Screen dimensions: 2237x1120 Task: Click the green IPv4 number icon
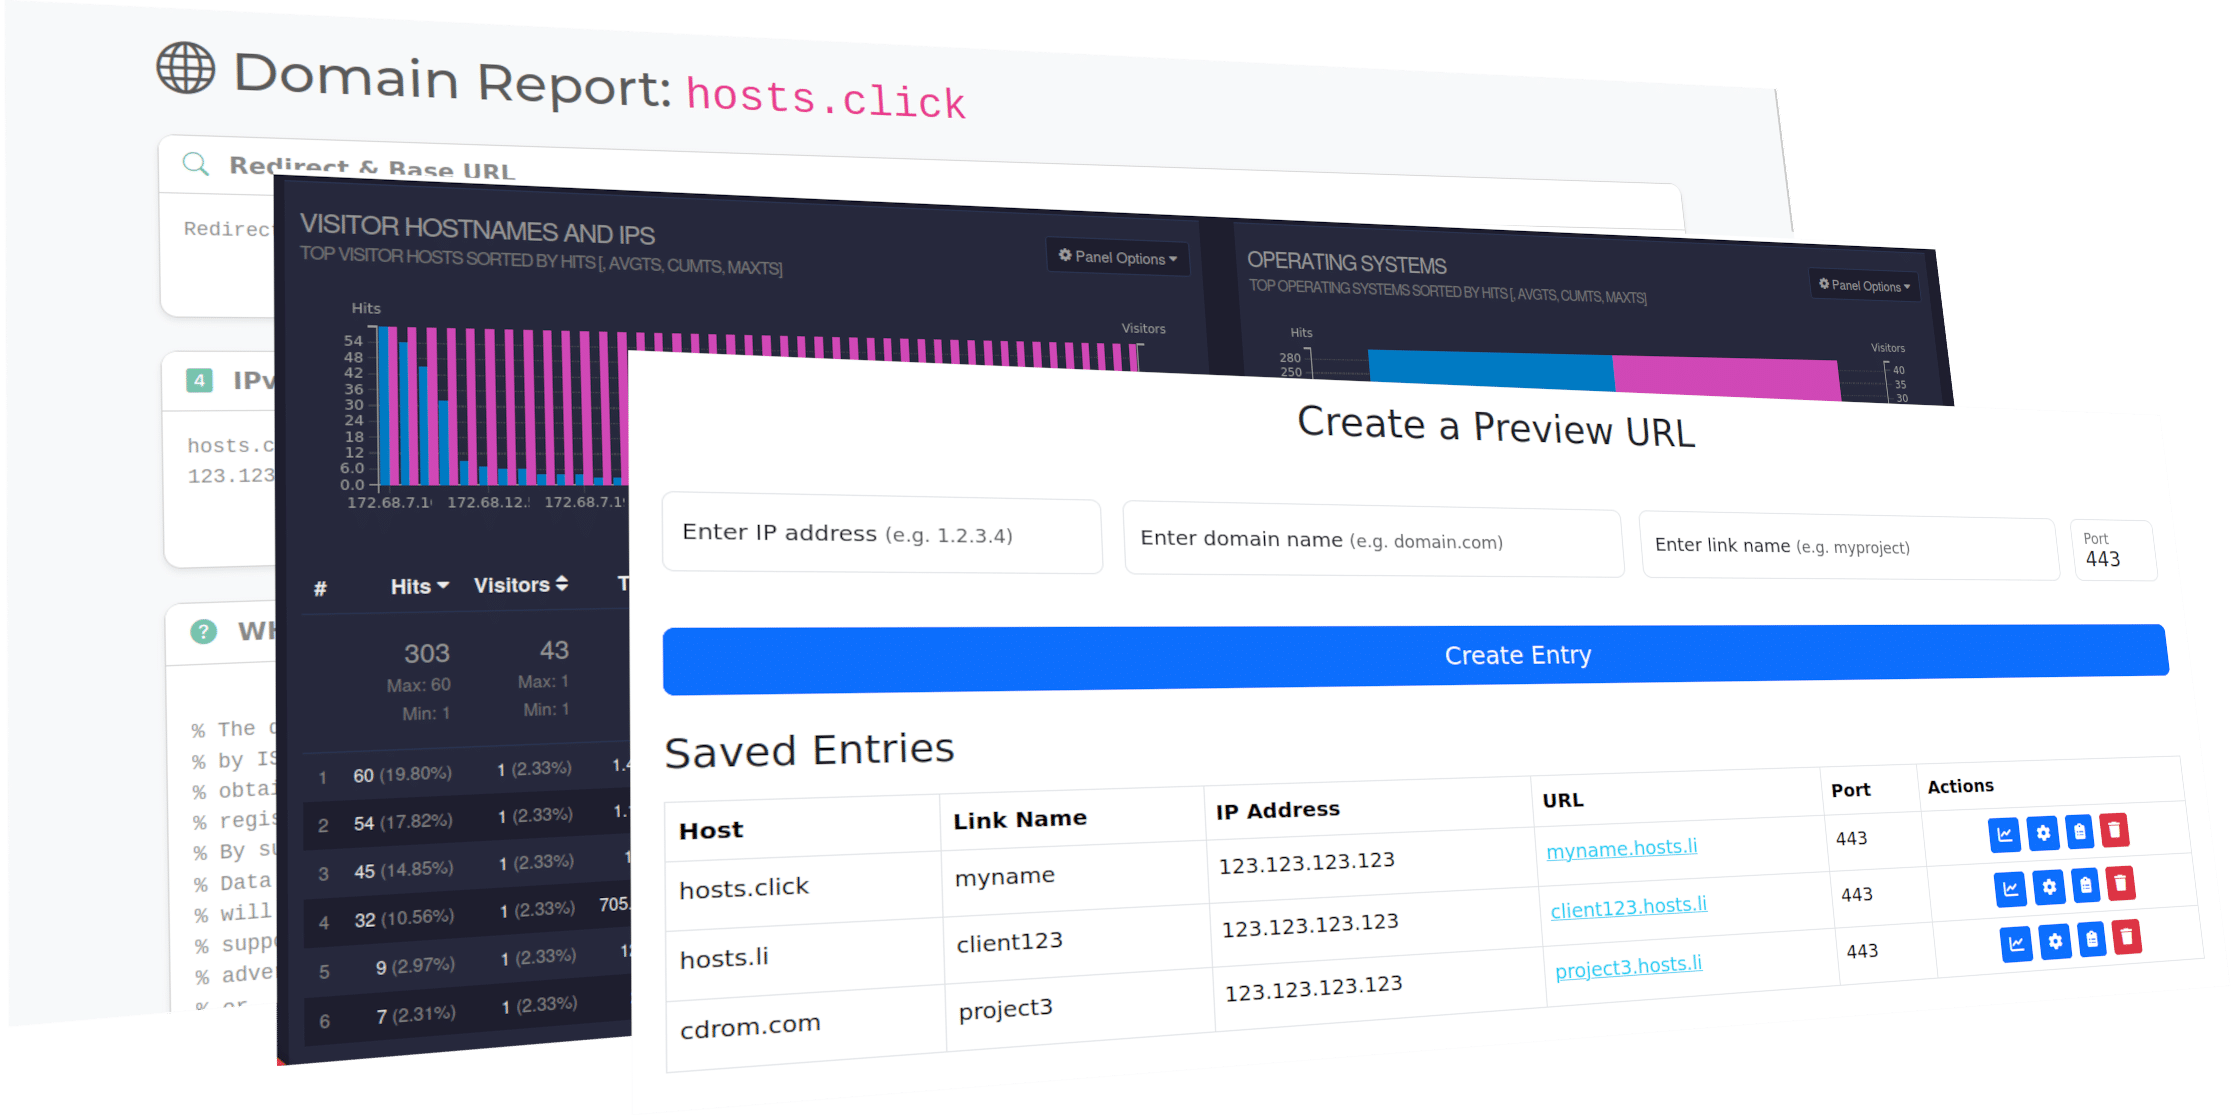(200, 380)
